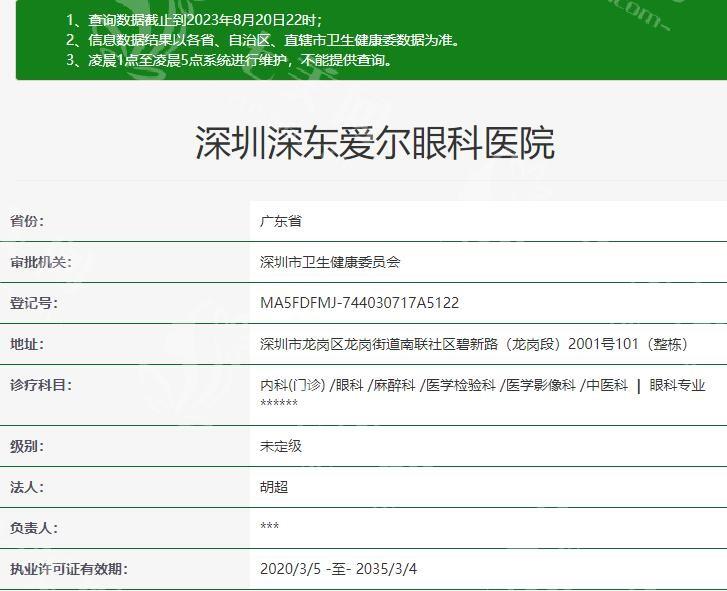Select the notice line about 2023年8月20日22时

point(194,20)
